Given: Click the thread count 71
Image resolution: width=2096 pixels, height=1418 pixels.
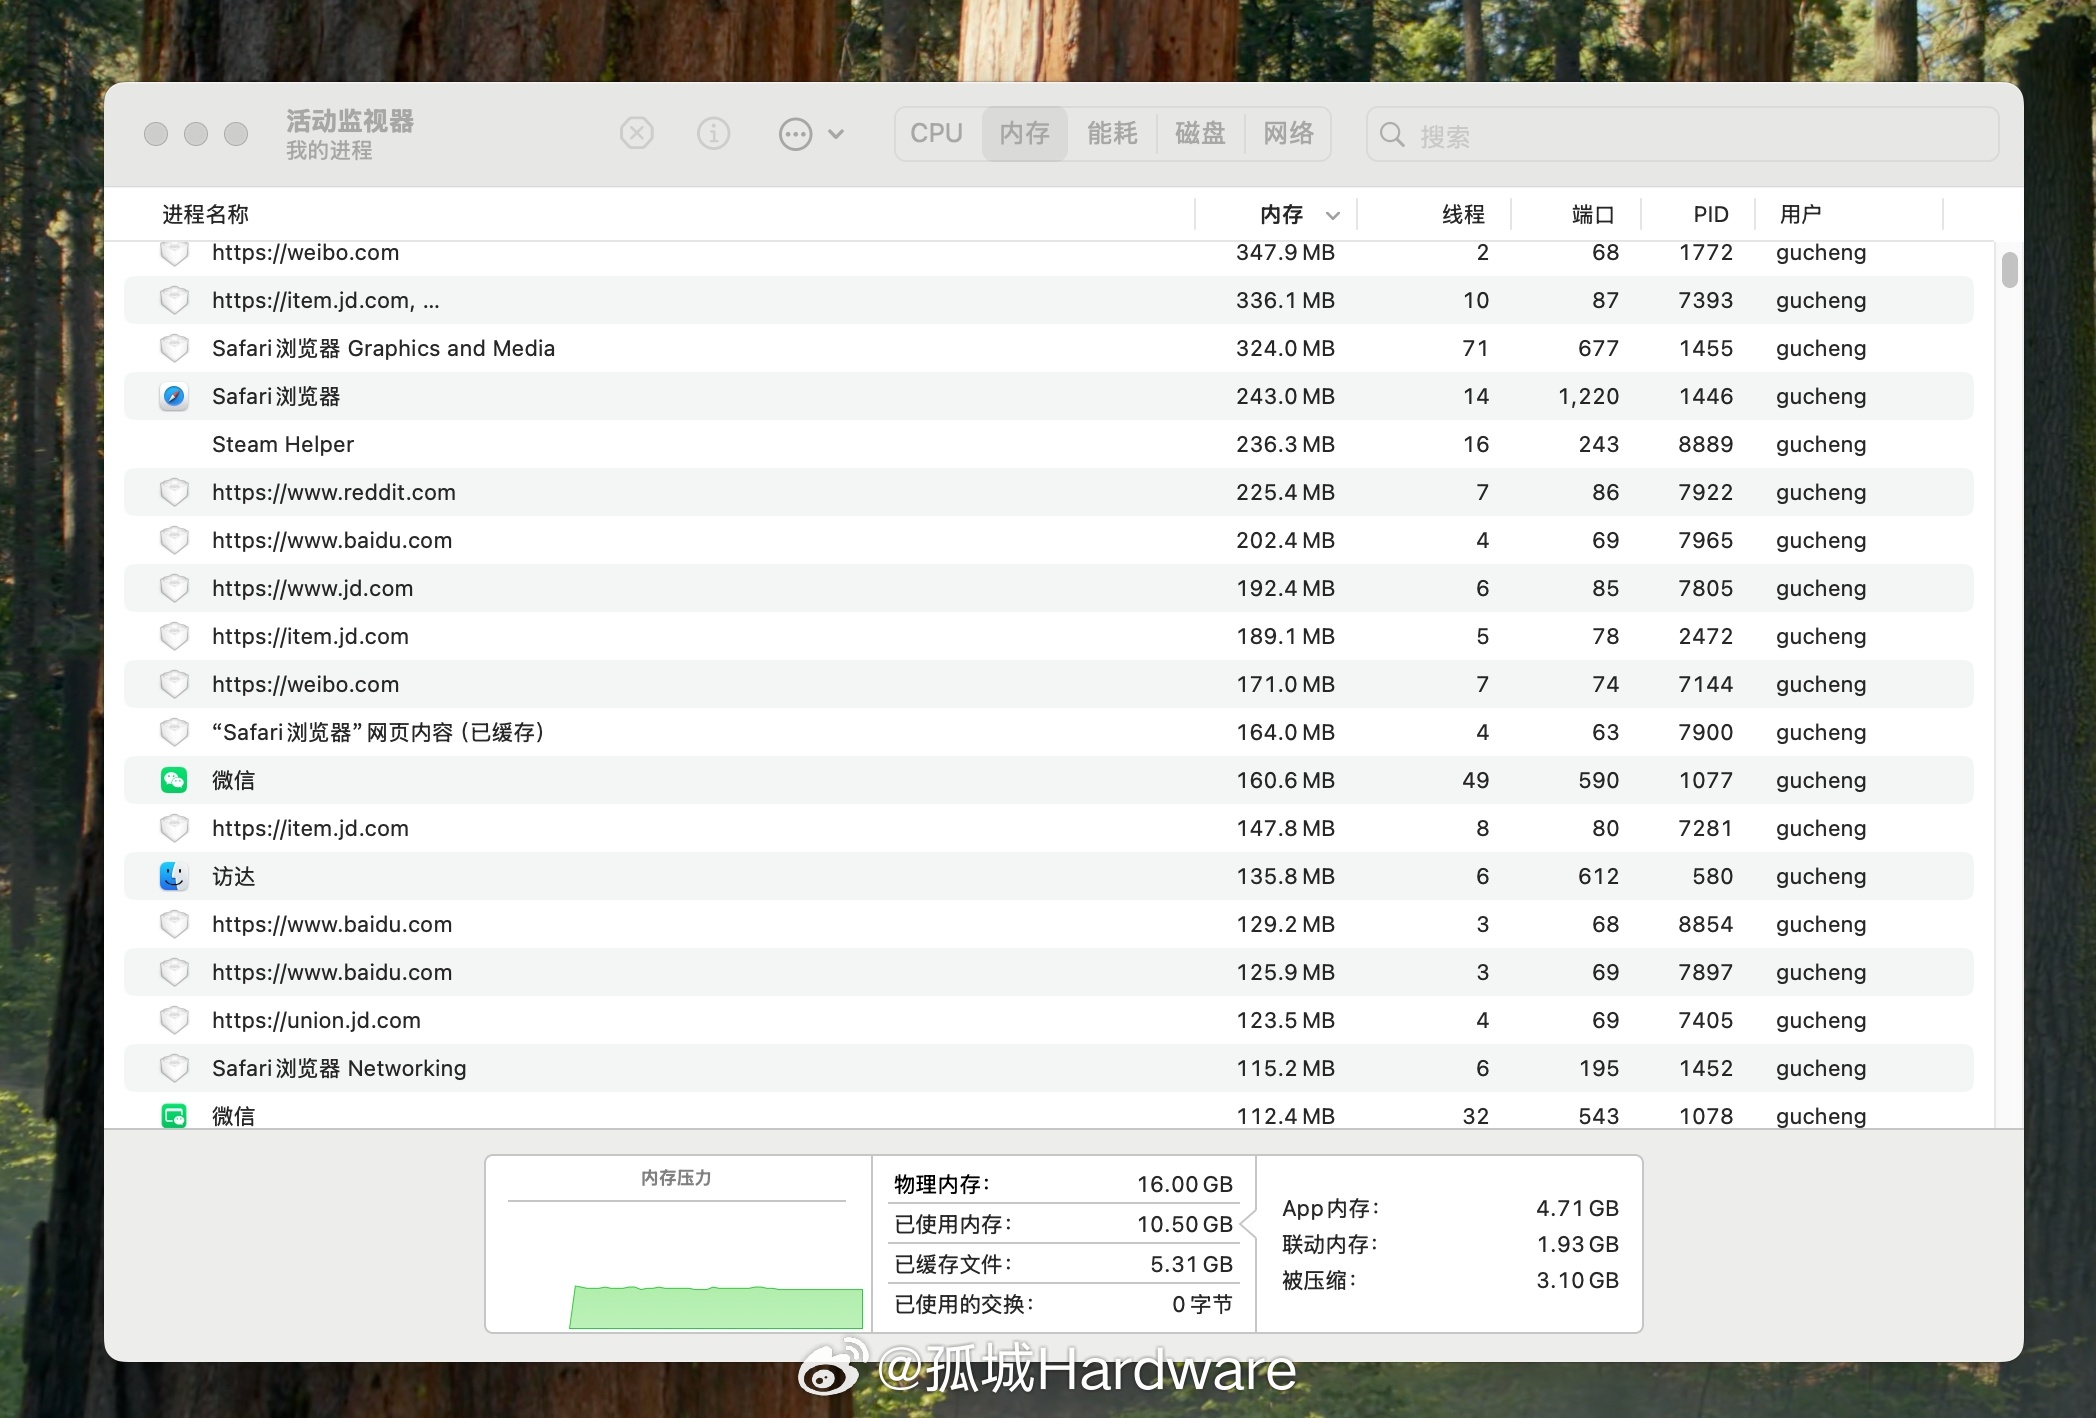Looking at the screenshot, I should click(1475, 348).
